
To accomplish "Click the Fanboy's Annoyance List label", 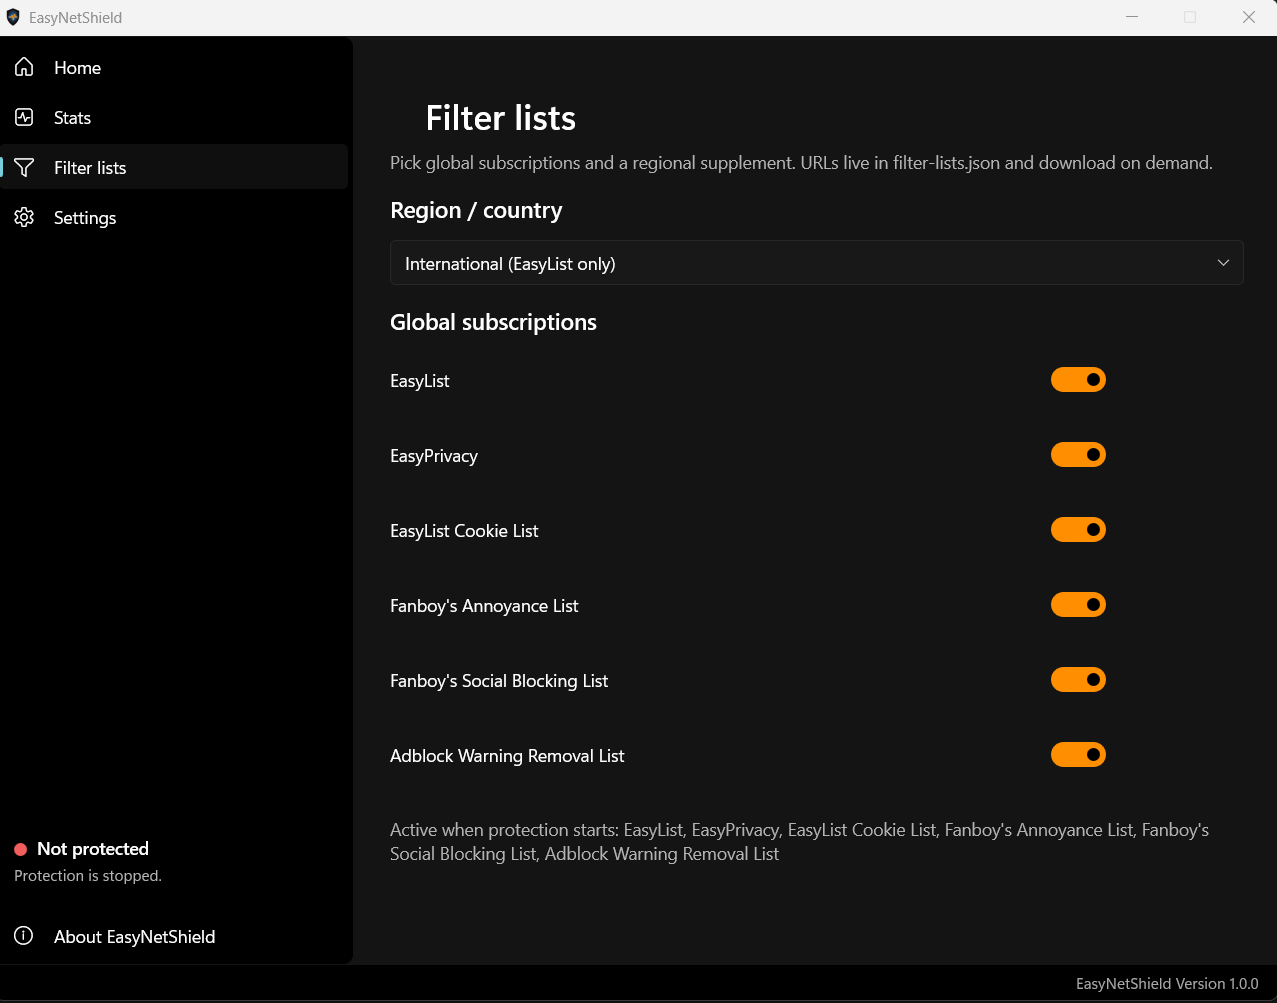I will [484, 606].
